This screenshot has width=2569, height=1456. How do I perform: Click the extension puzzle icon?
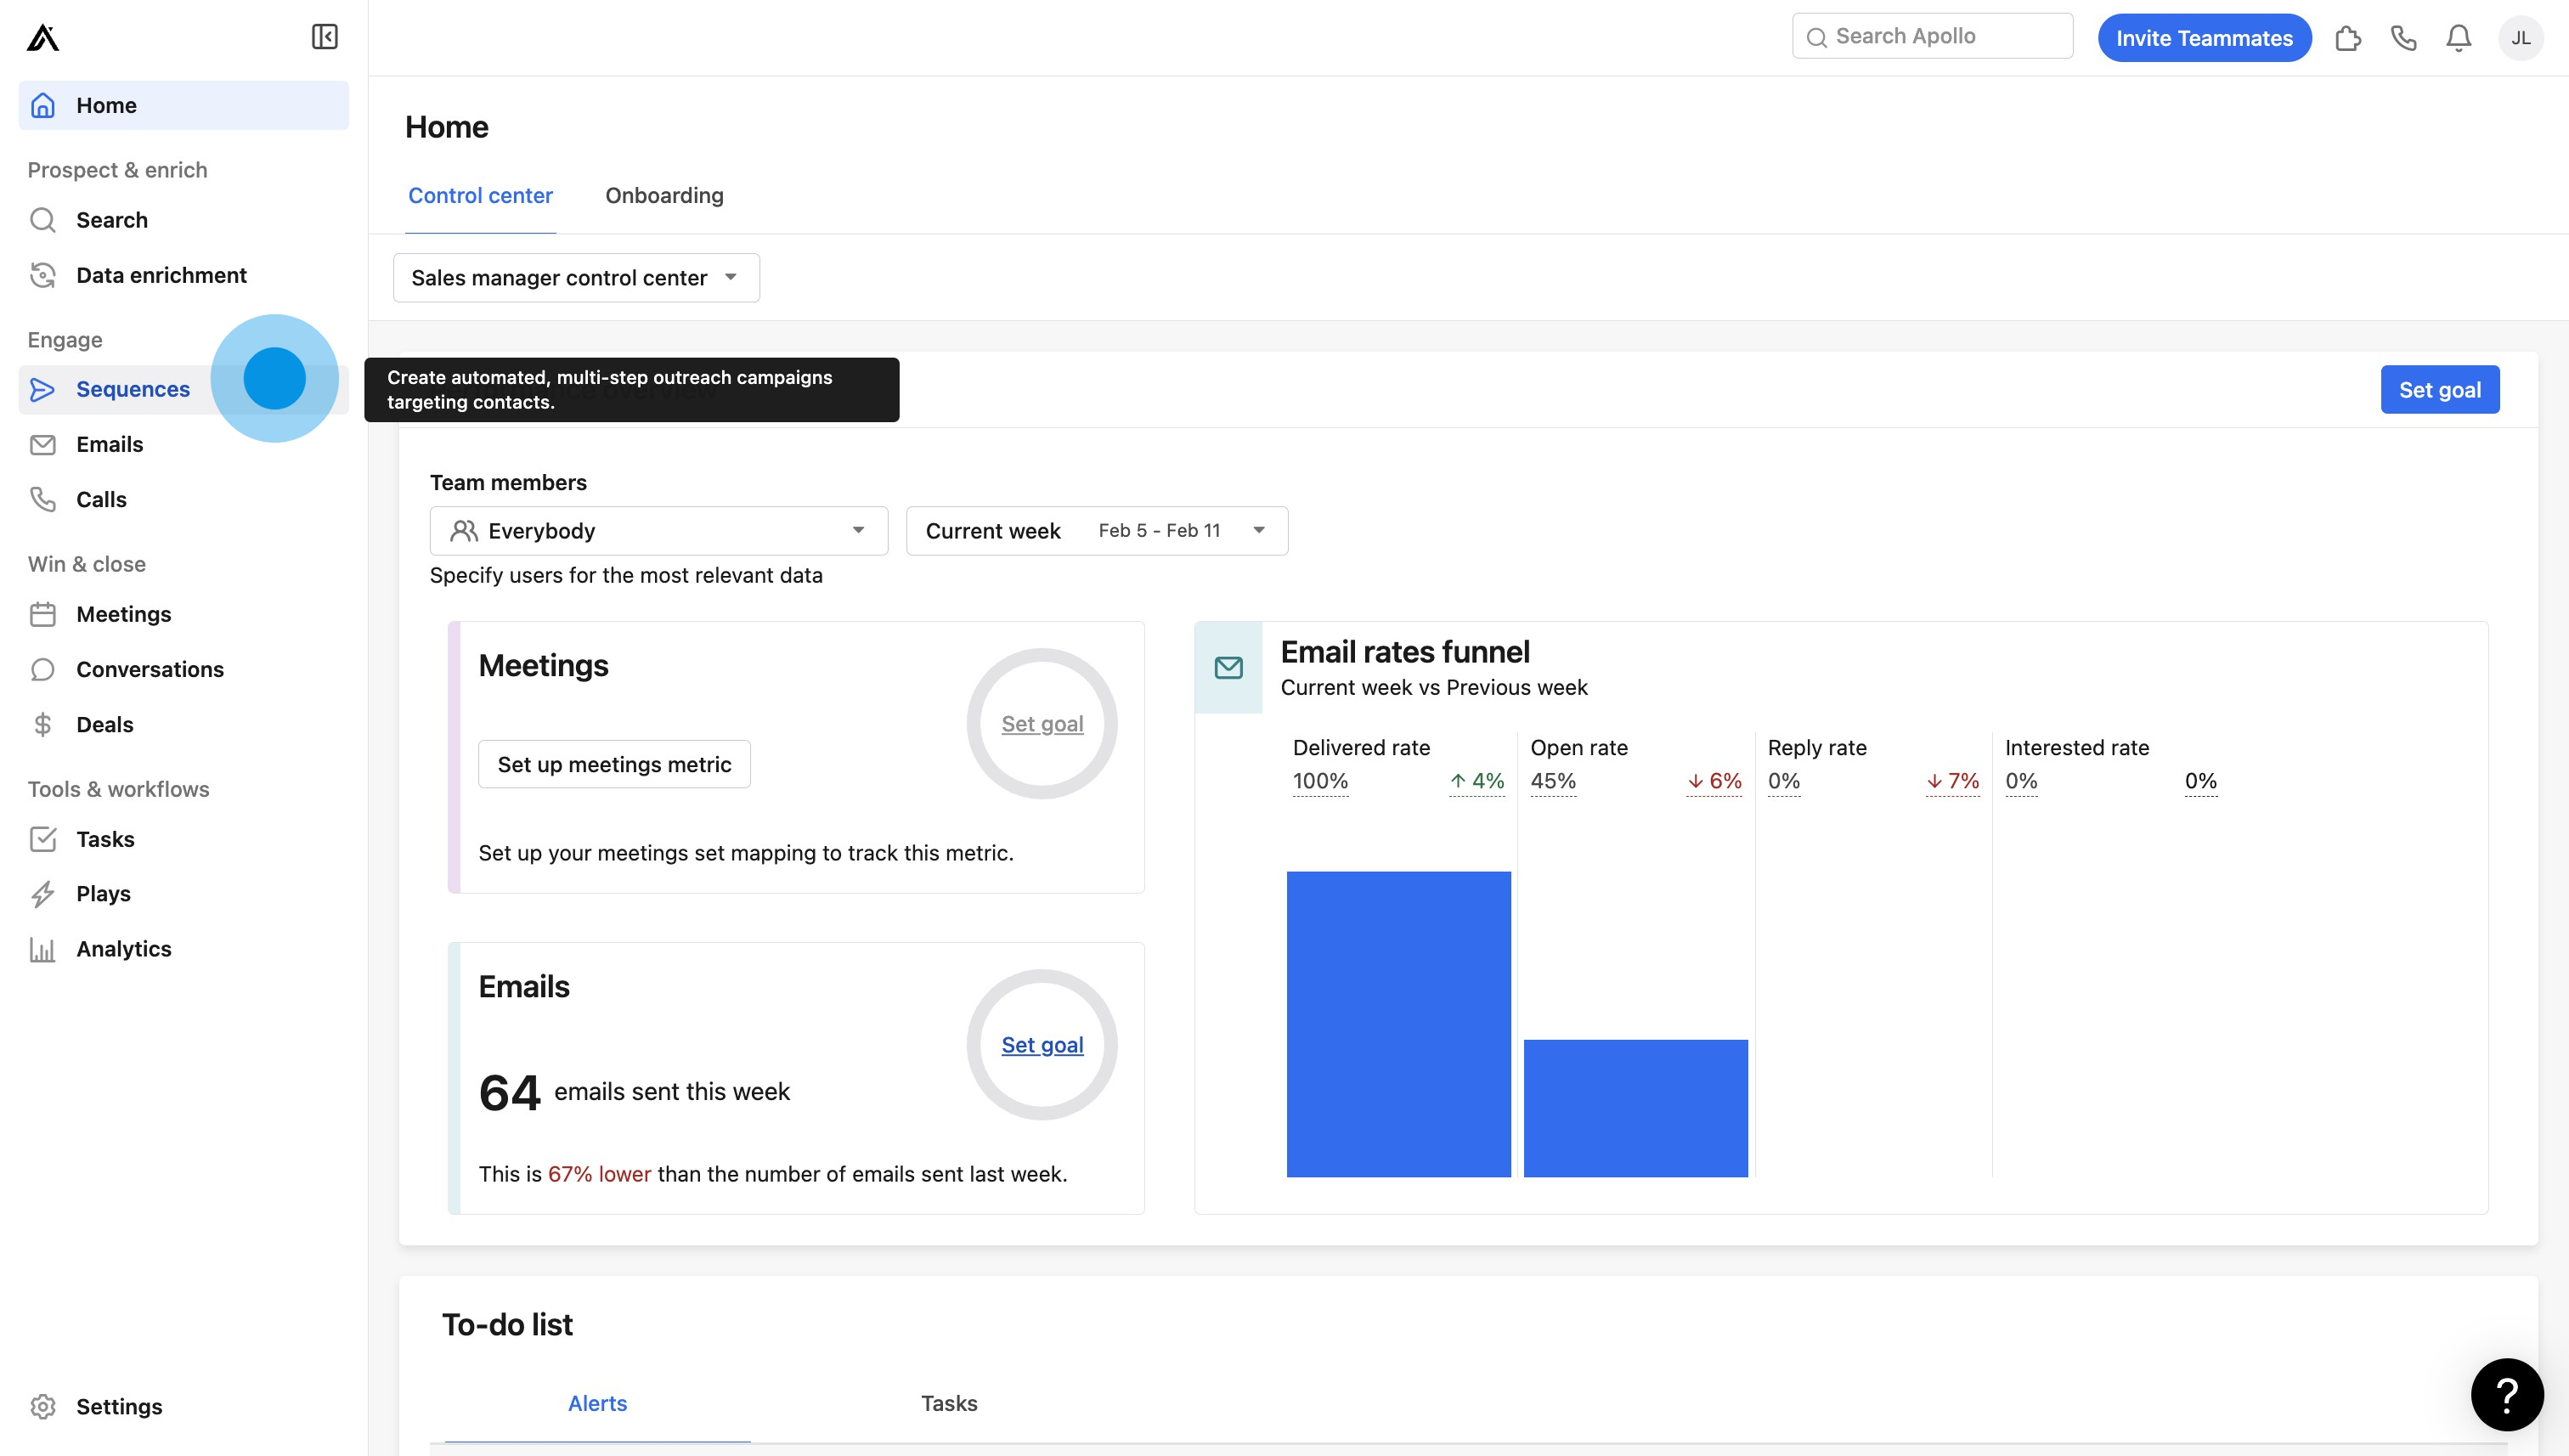[x=2347, y=38]
